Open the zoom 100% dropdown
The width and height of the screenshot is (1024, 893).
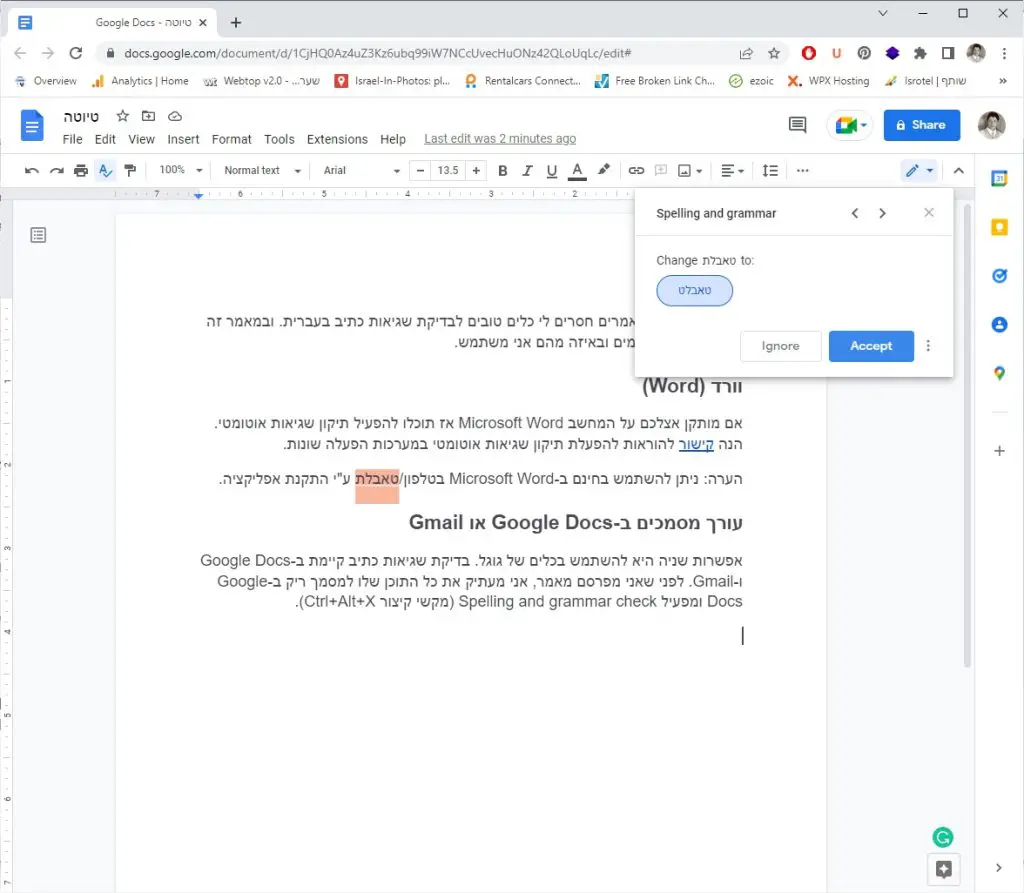point(180,170)
